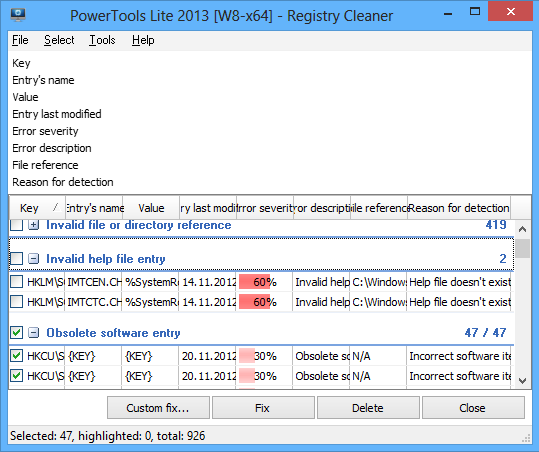Maximize the Registry Cleaner window
Image resolution: width=539 pixels, height=452 pixels.
point(475,12)
